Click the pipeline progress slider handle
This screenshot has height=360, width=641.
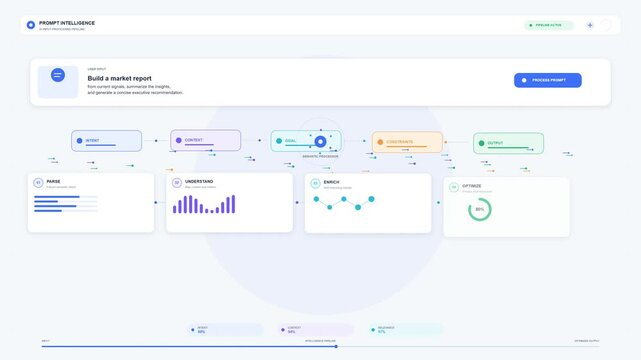(x=336, y=347)
